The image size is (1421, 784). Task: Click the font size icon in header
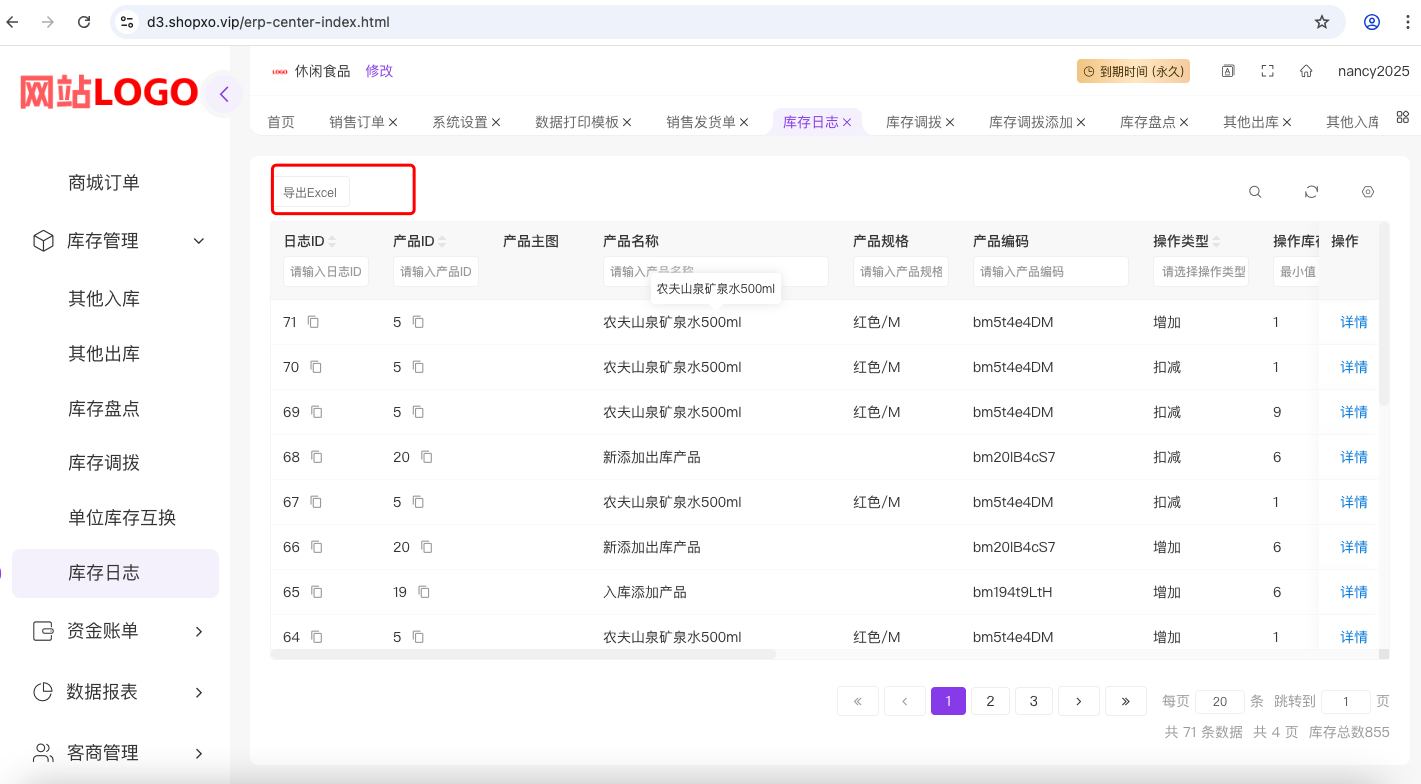click(1228, 71)
